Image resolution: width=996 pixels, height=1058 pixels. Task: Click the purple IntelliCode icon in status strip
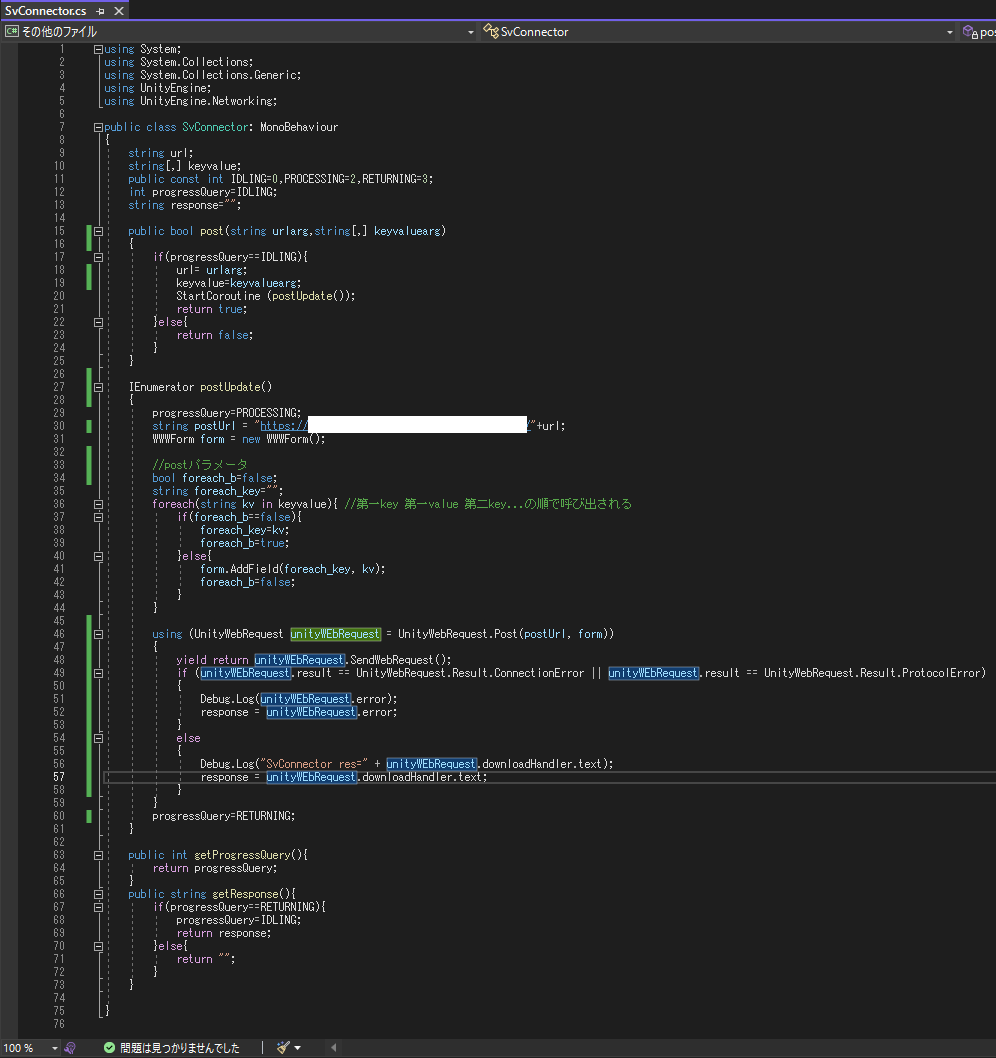[x=70, y=1048]
